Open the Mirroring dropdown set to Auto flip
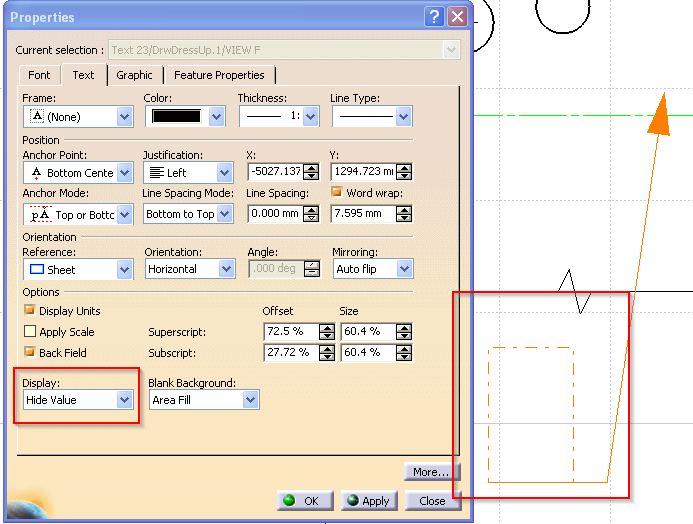 pos(404,269)
